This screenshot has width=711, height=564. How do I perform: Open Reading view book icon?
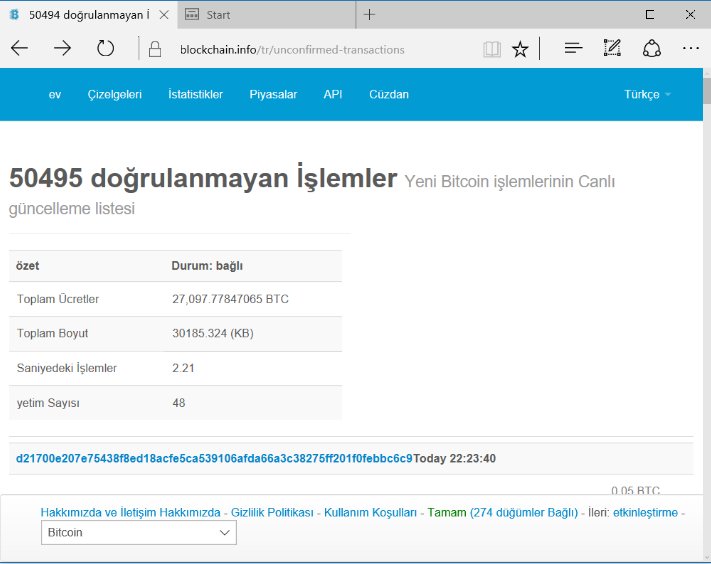point(492,49)
